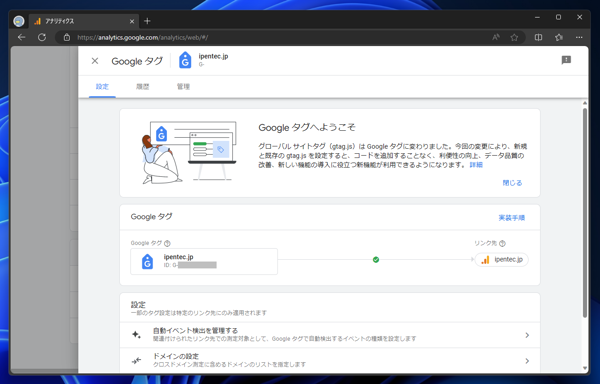Minimize the browser window
Screen dimensions: 600x384
(537, 17)
